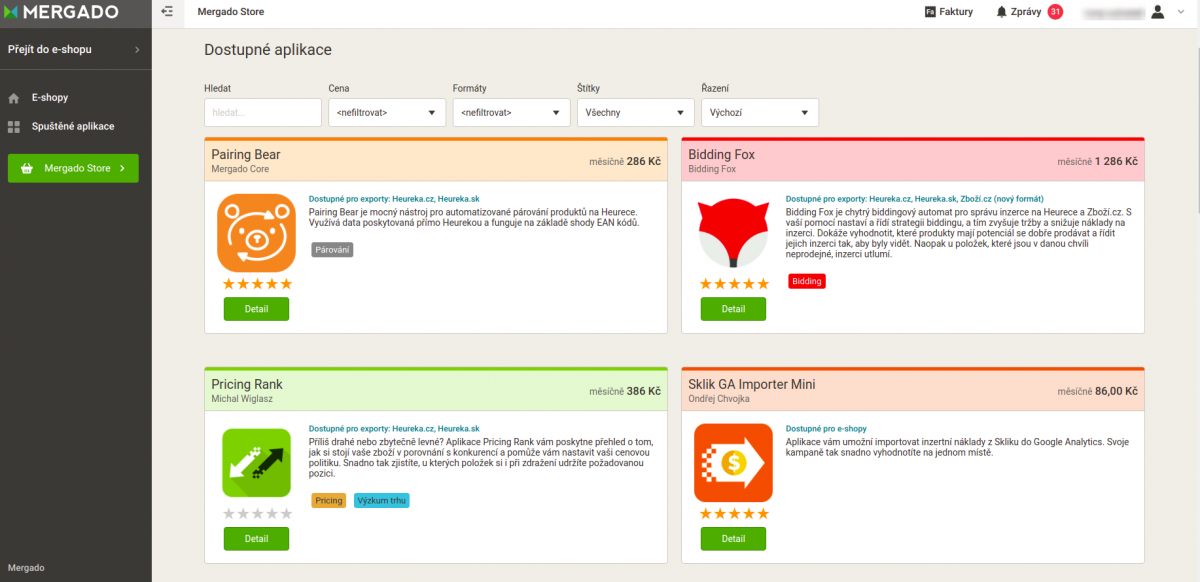Expand the Přejít do e-shopu selector
The width and height of the screenshot is (1200, 582).
pos(76,49)
